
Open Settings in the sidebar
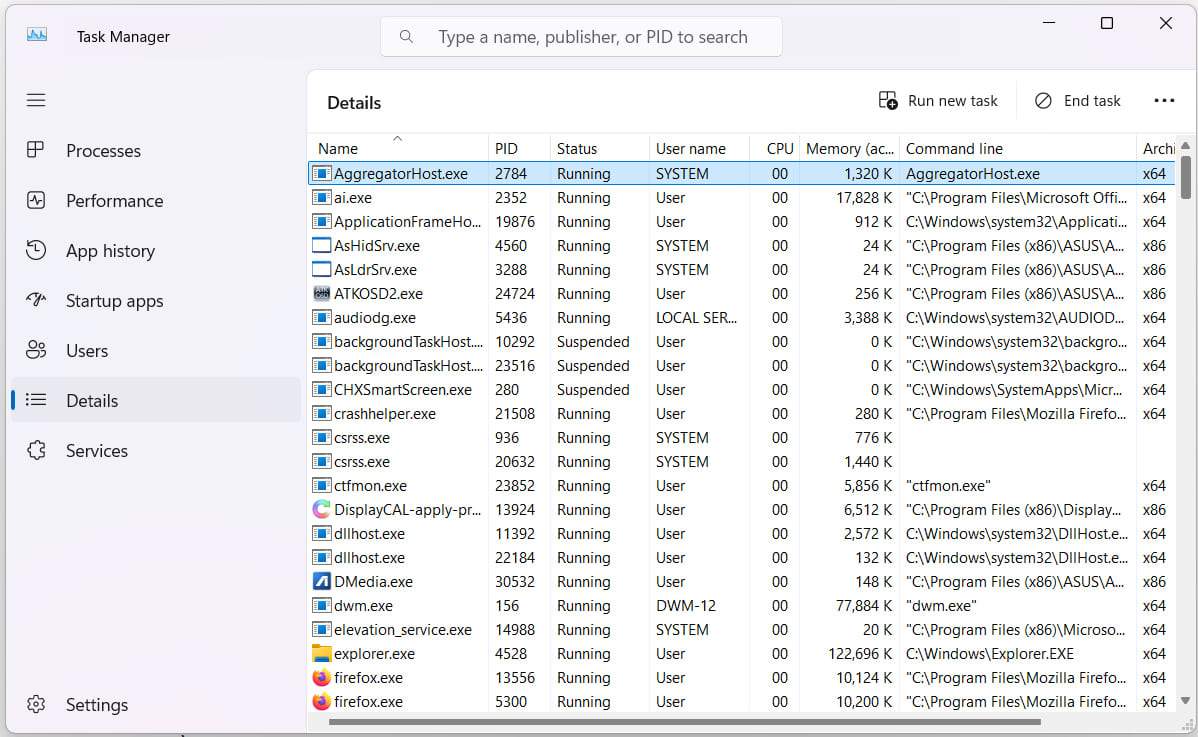pyautogui.click(x=156, y=704)
